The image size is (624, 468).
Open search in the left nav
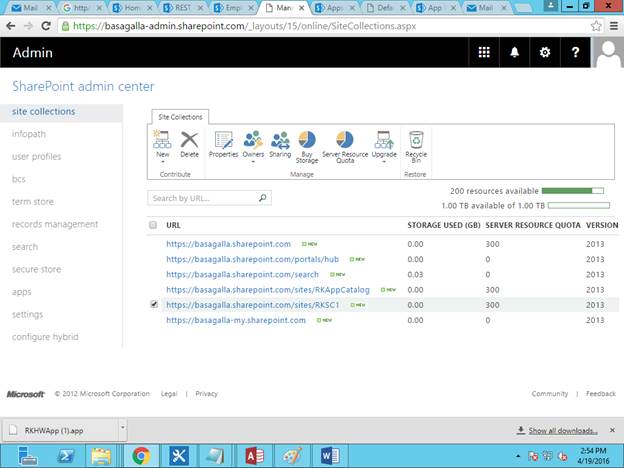25,247
